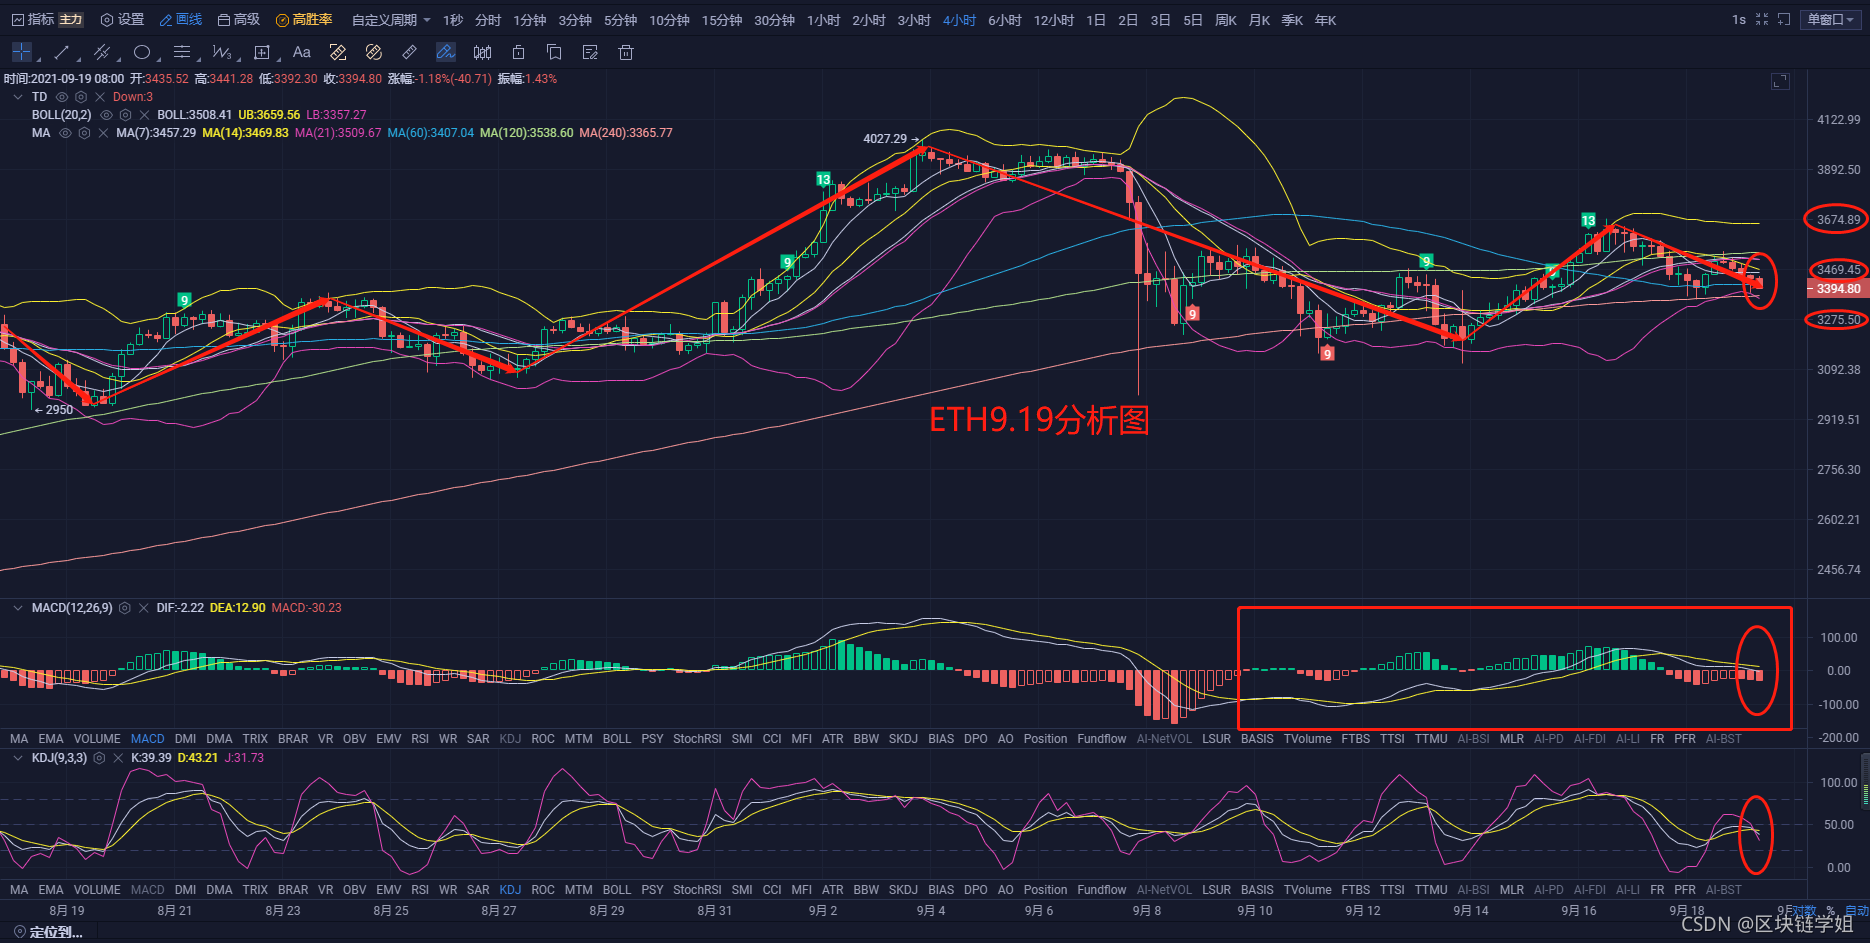This screenshot has height=943, width=1870.
Task: Click the plain ruler icon
Action: (410, 52)
